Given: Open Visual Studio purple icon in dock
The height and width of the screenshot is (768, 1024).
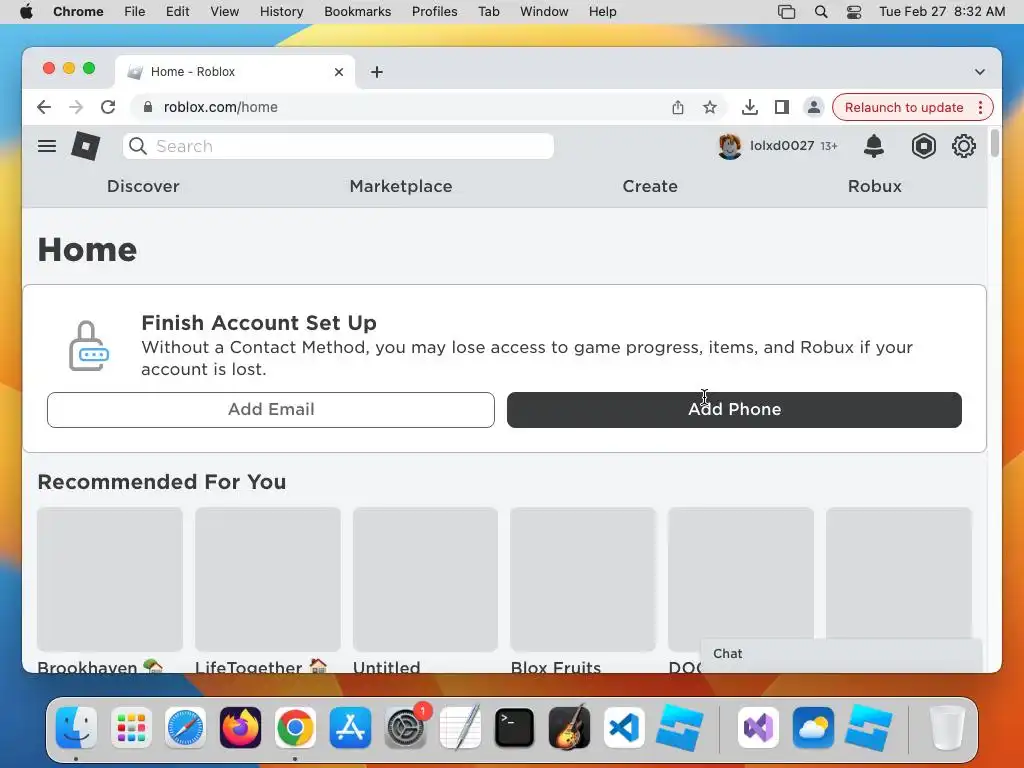Looking at the screenshot, I should (x=758, y=727).
